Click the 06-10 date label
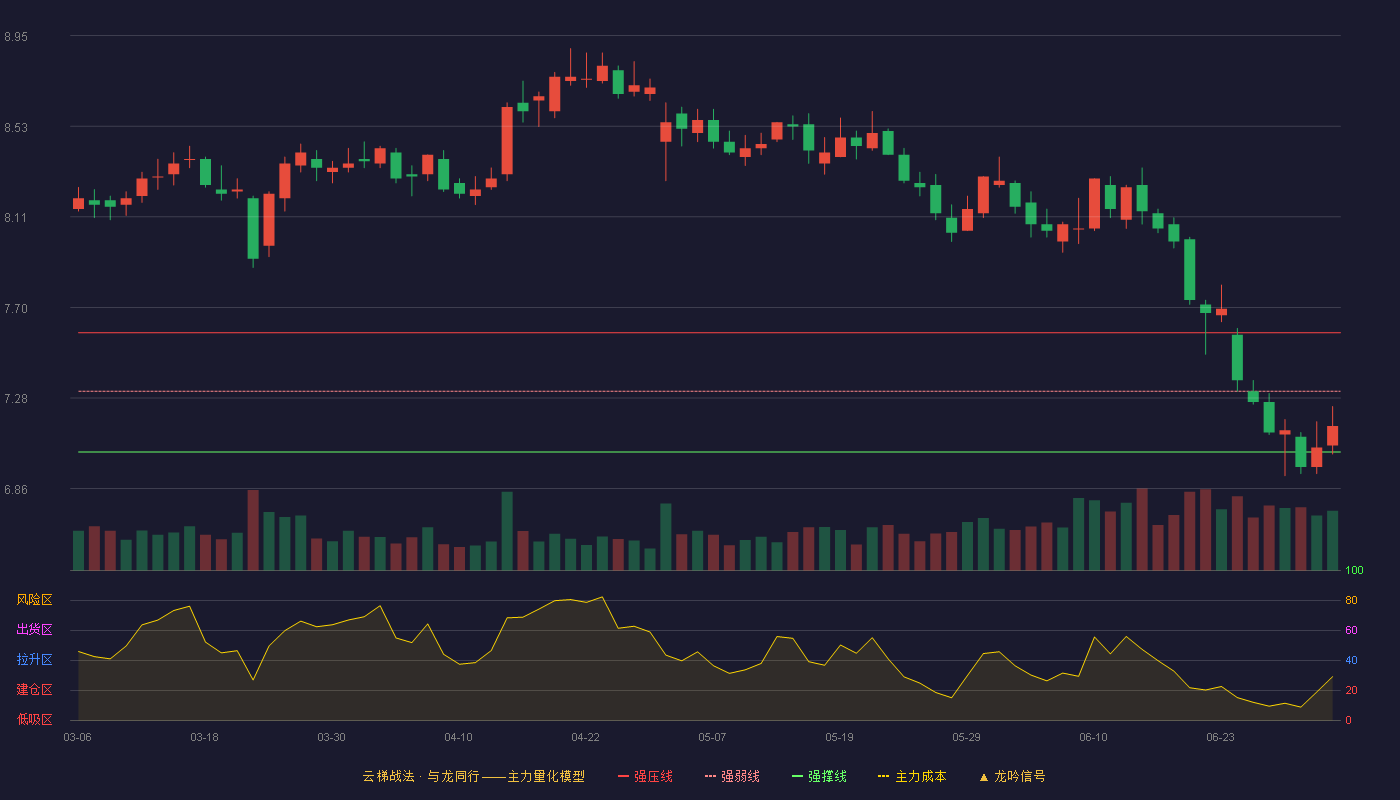The height and width of the screenshot is (800, 1400). [x=1093, y=737]
